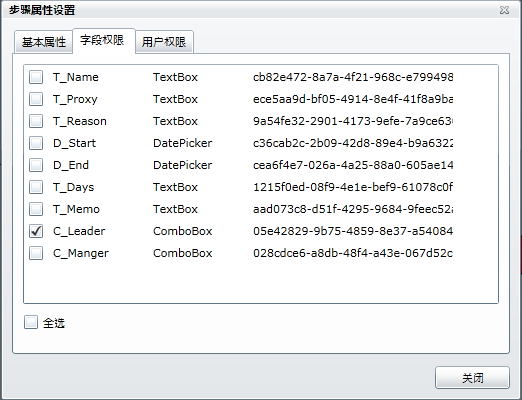Tick the D_End DatePicker checkbox
The width and height of the screenshot is (522, 400).
[36, 165]
